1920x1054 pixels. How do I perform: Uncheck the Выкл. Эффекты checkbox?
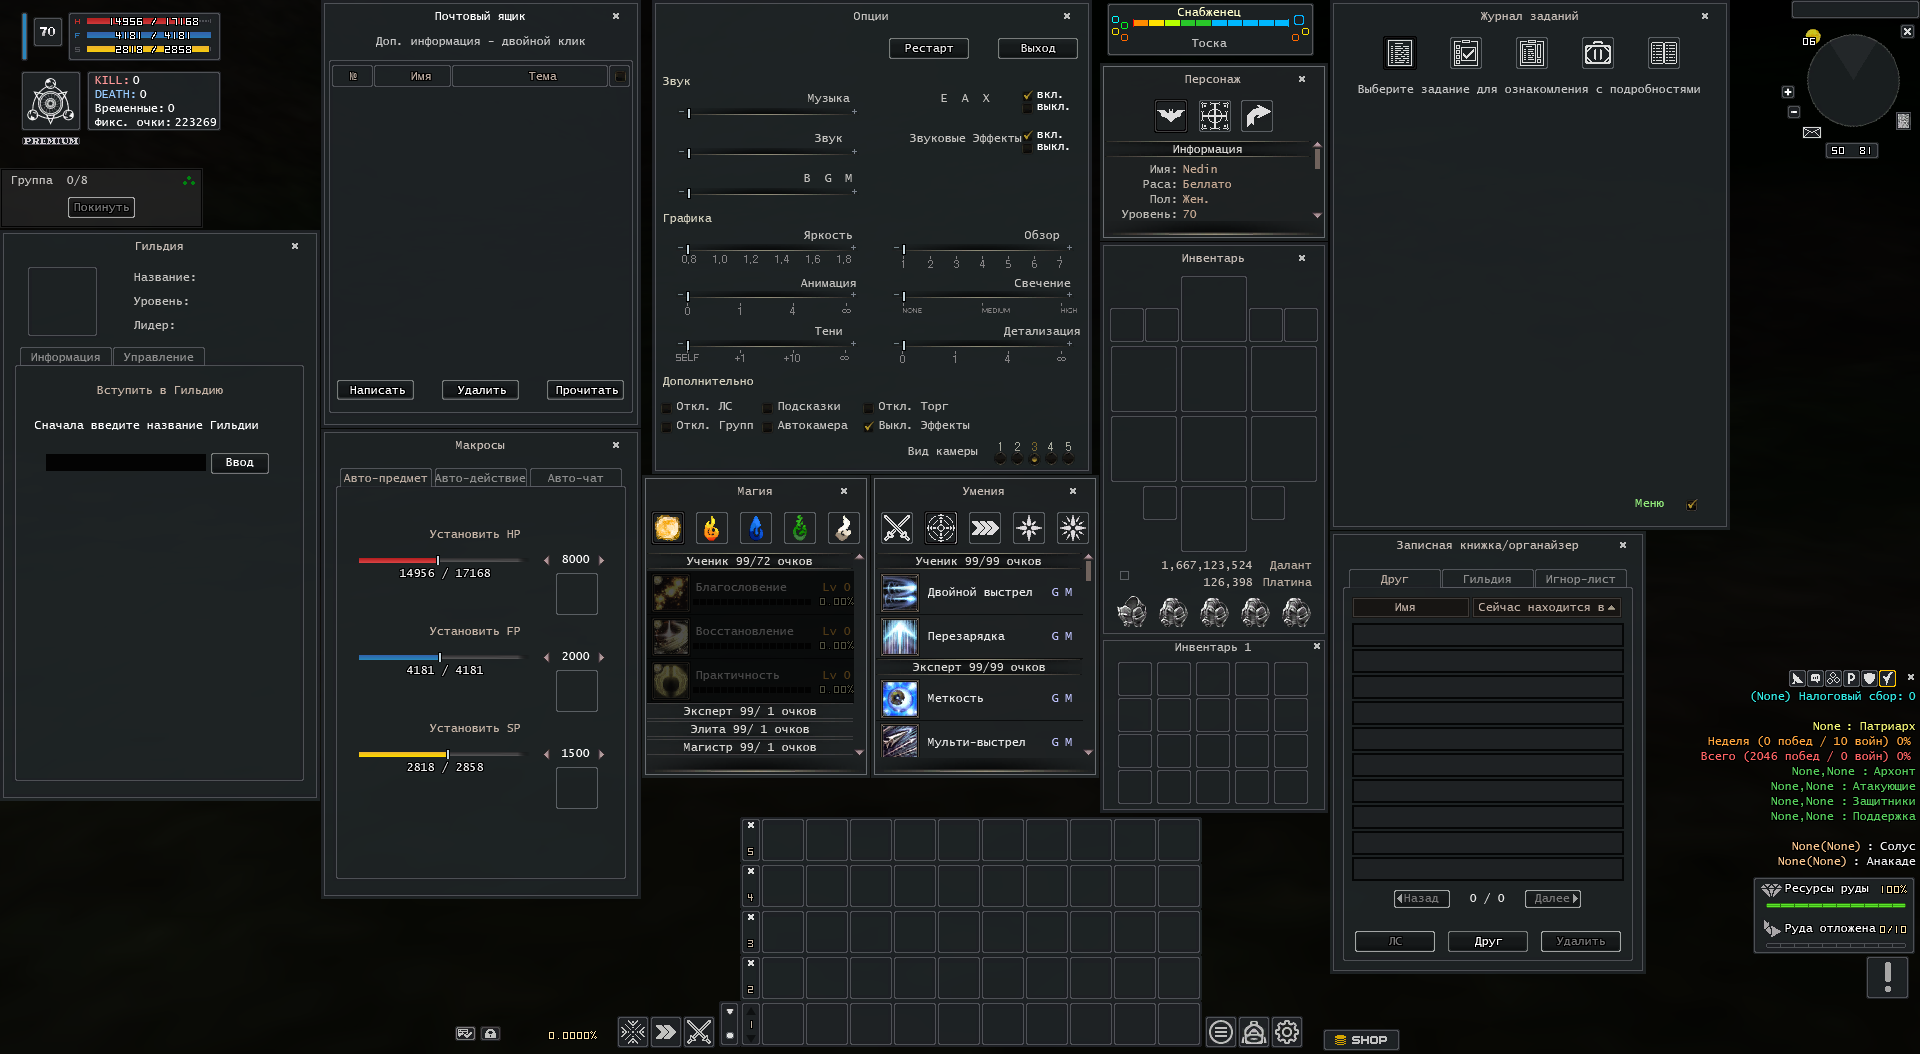pyautogui.click(x=868, y=427)
